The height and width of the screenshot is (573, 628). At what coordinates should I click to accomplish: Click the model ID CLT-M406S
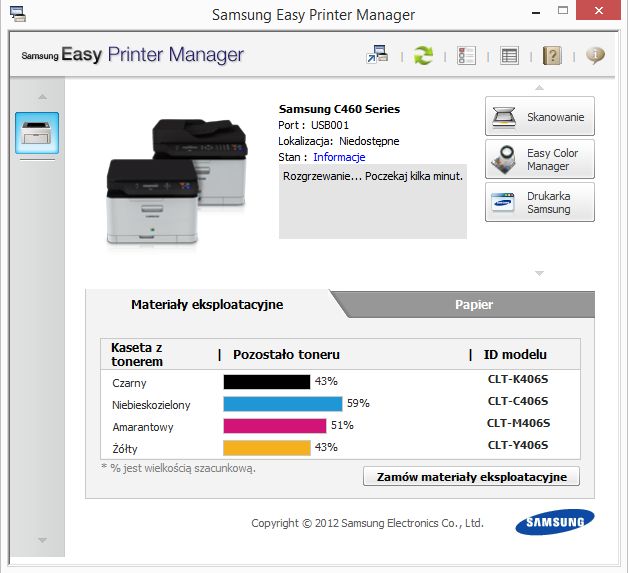(518, 423)
